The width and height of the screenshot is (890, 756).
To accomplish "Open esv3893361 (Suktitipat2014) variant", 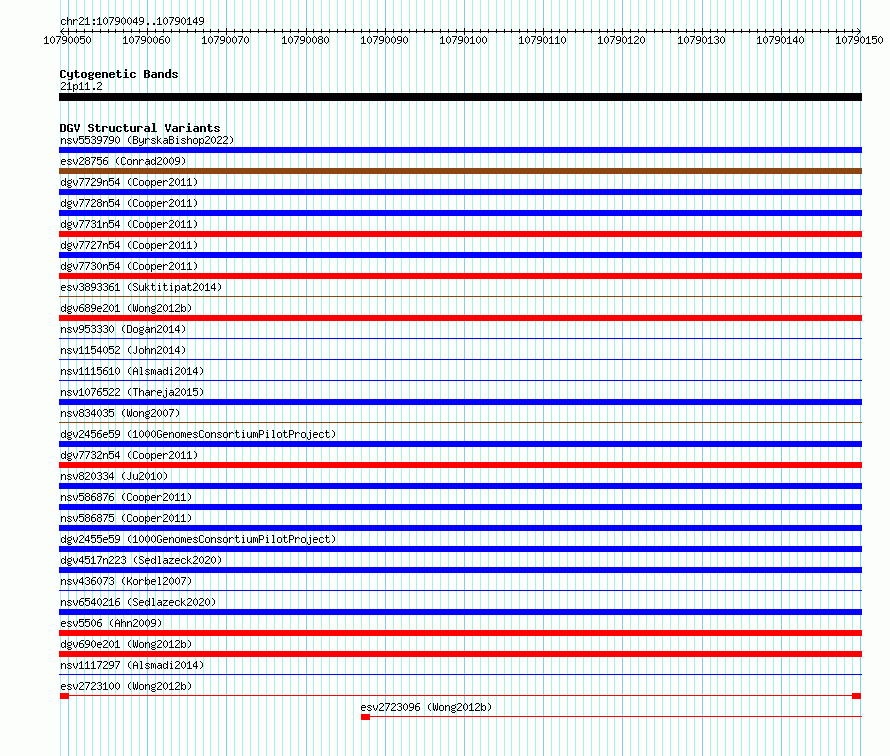I will (141, 287).
